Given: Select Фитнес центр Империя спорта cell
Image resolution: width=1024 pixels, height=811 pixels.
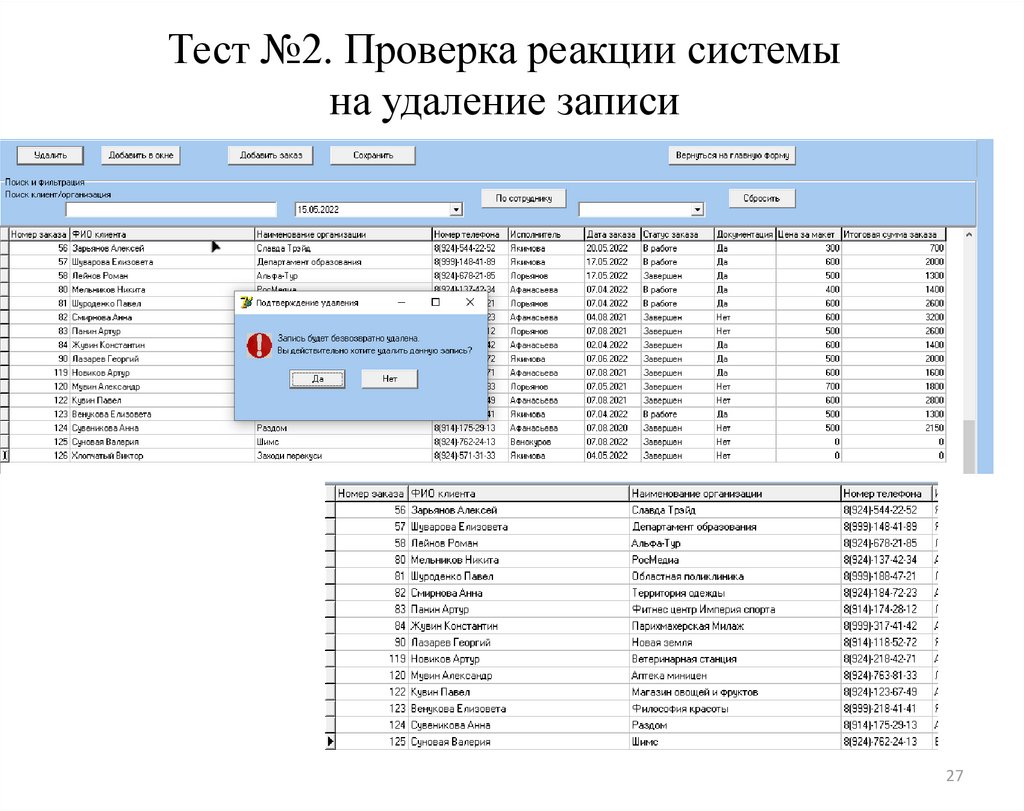Looking at the screenshot, I should [735, 609].
